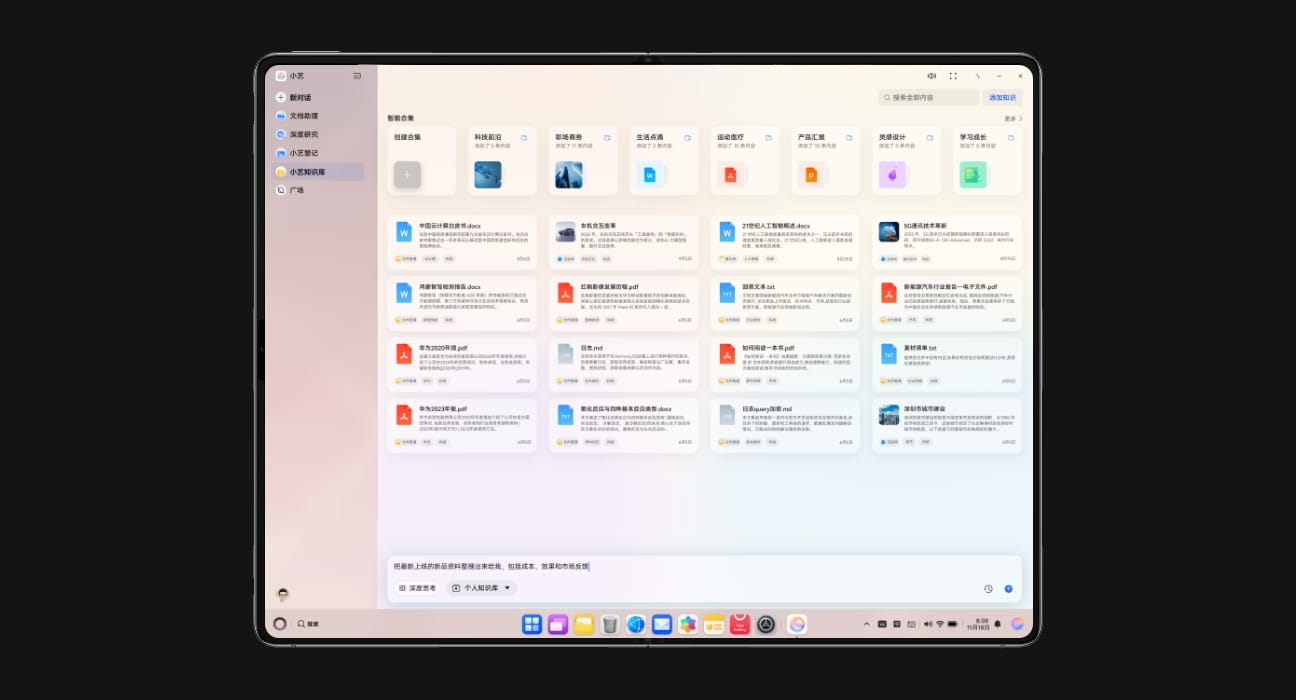1296x700 pixels.
Task: Click the speaker icon in the title bar
Action: point(931,76)
